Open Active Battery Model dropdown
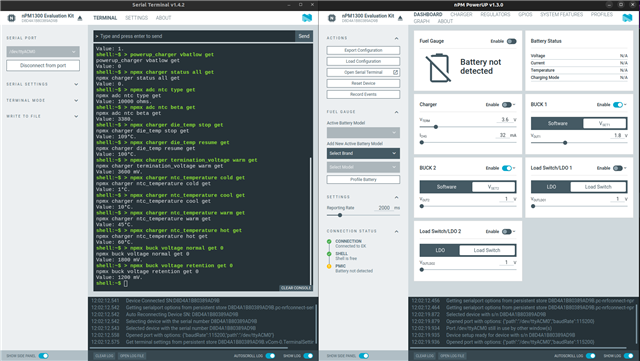 [x=363, y=132]
